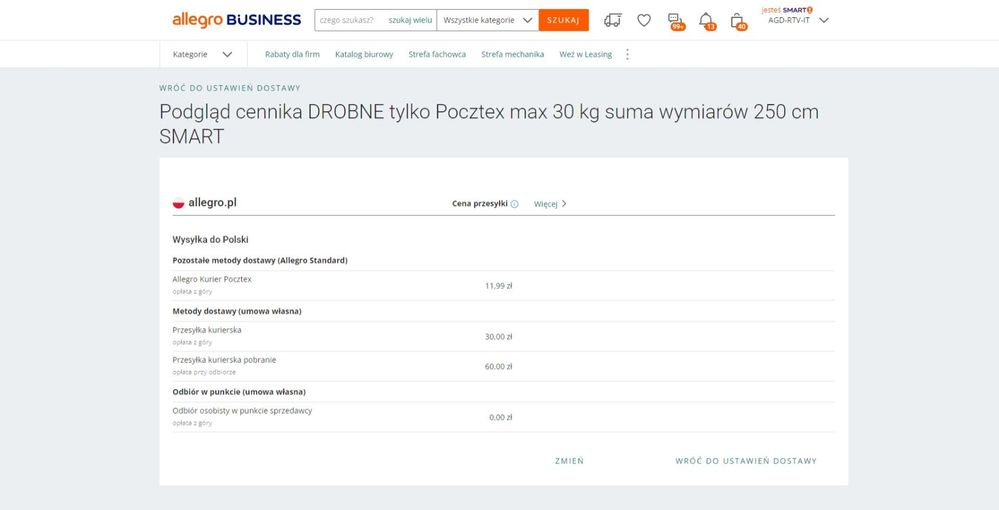Screen dimensions: 999x510
Task: Click bottom 'WRÓĆ DO USTAWIEŃ DOSTAWY' button
Action: (746, 461)
